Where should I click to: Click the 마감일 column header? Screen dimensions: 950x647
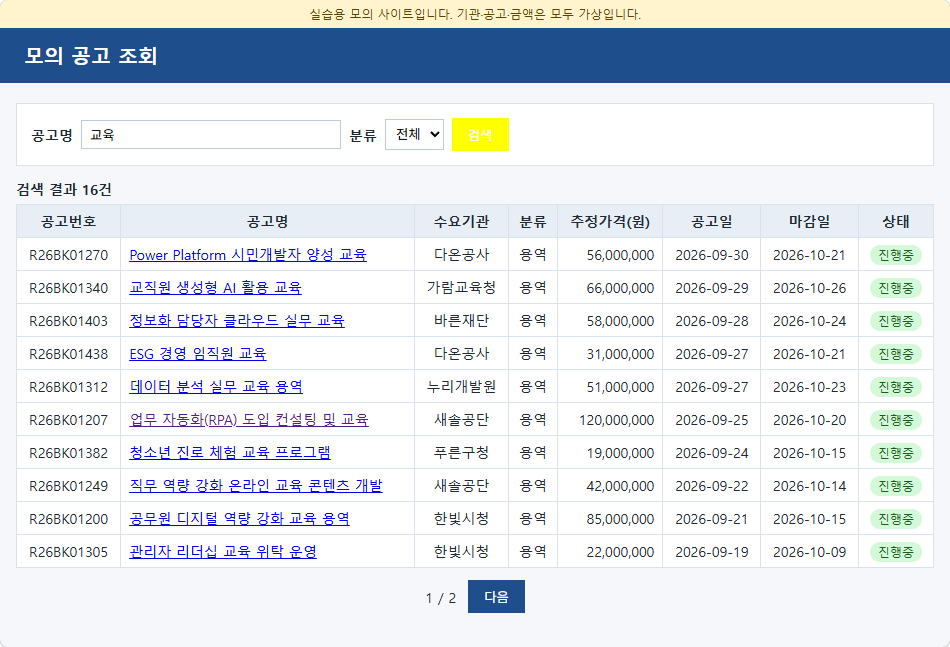[x=809, y=222]
